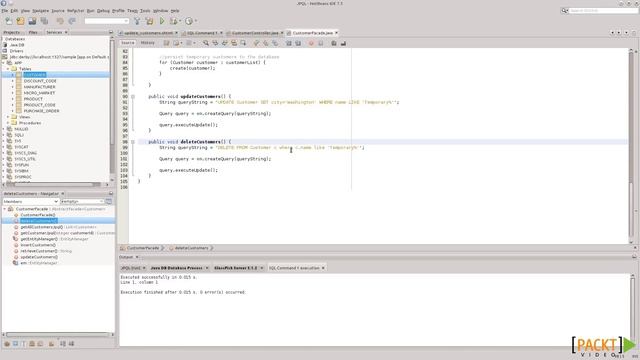Click the History view button
The height and width of the screenshot is (360, 640).
point(148,43)
